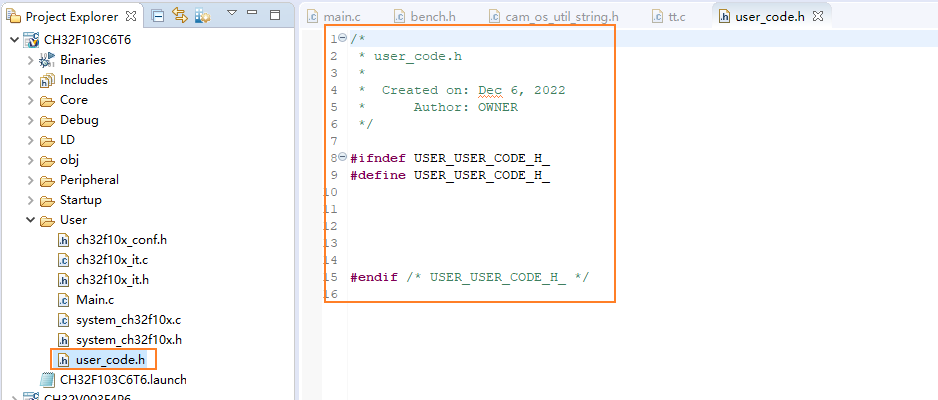938x400 pixels.
Task: Select ch32f10x_it.h file
Action: tap(112, 280)
